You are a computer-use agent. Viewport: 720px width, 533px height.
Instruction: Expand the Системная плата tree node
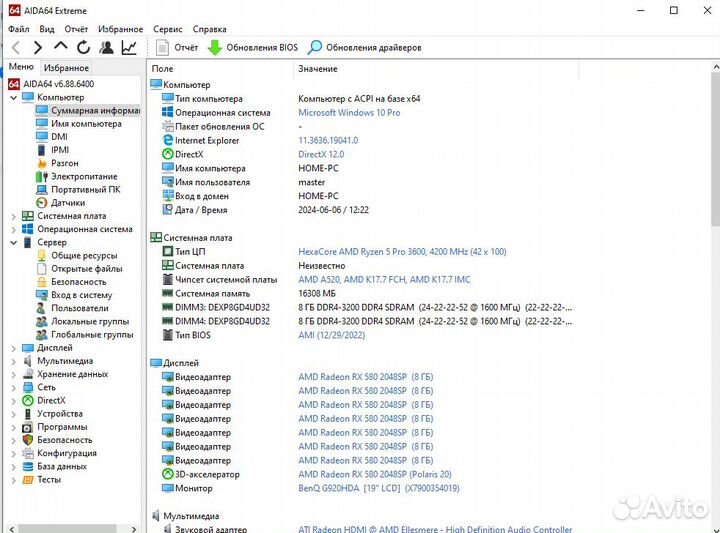point(13,216)
